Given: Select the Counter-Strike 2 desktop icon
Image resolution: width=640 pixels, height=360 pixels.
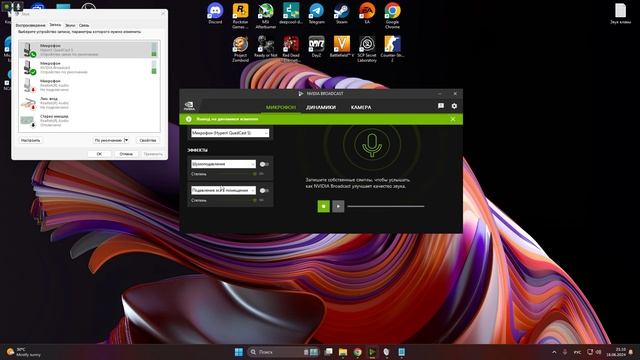Looking at the screenshot, I should tap(392, 49).
